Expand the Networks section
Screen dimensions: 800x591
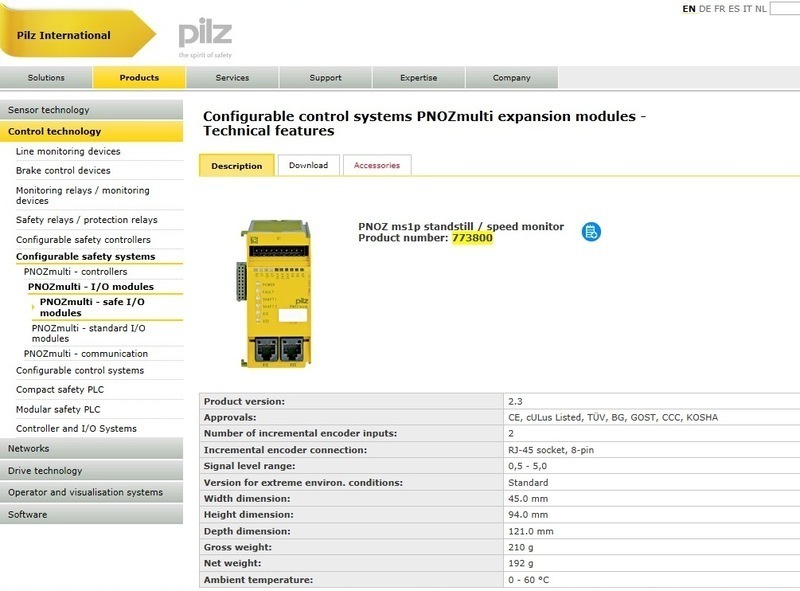[x=91, y=449]
